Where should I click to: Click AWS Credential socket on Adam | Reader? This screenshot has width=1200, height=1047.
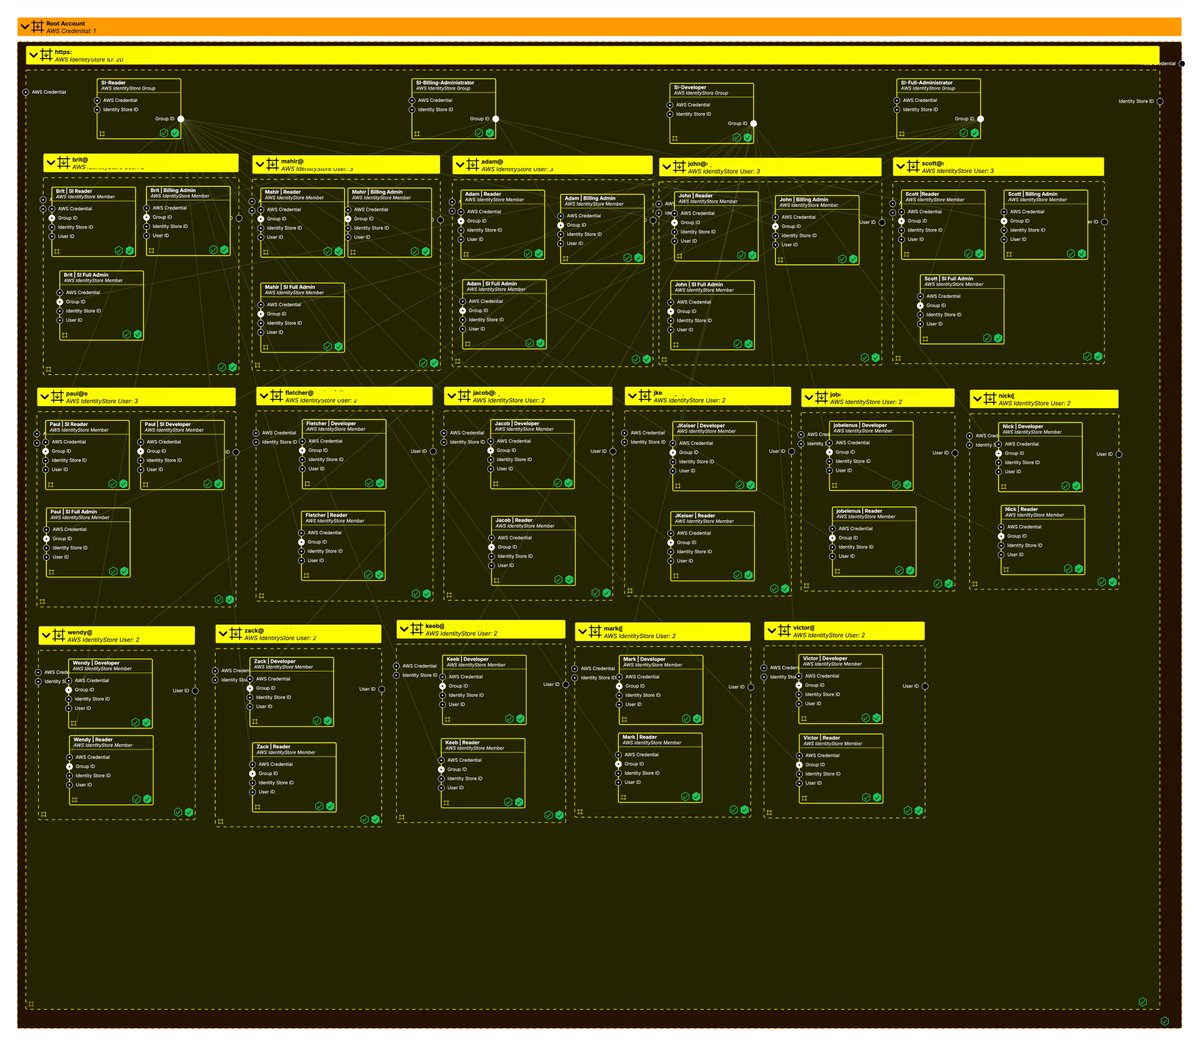pyautogui.click(x=461, y=211)
